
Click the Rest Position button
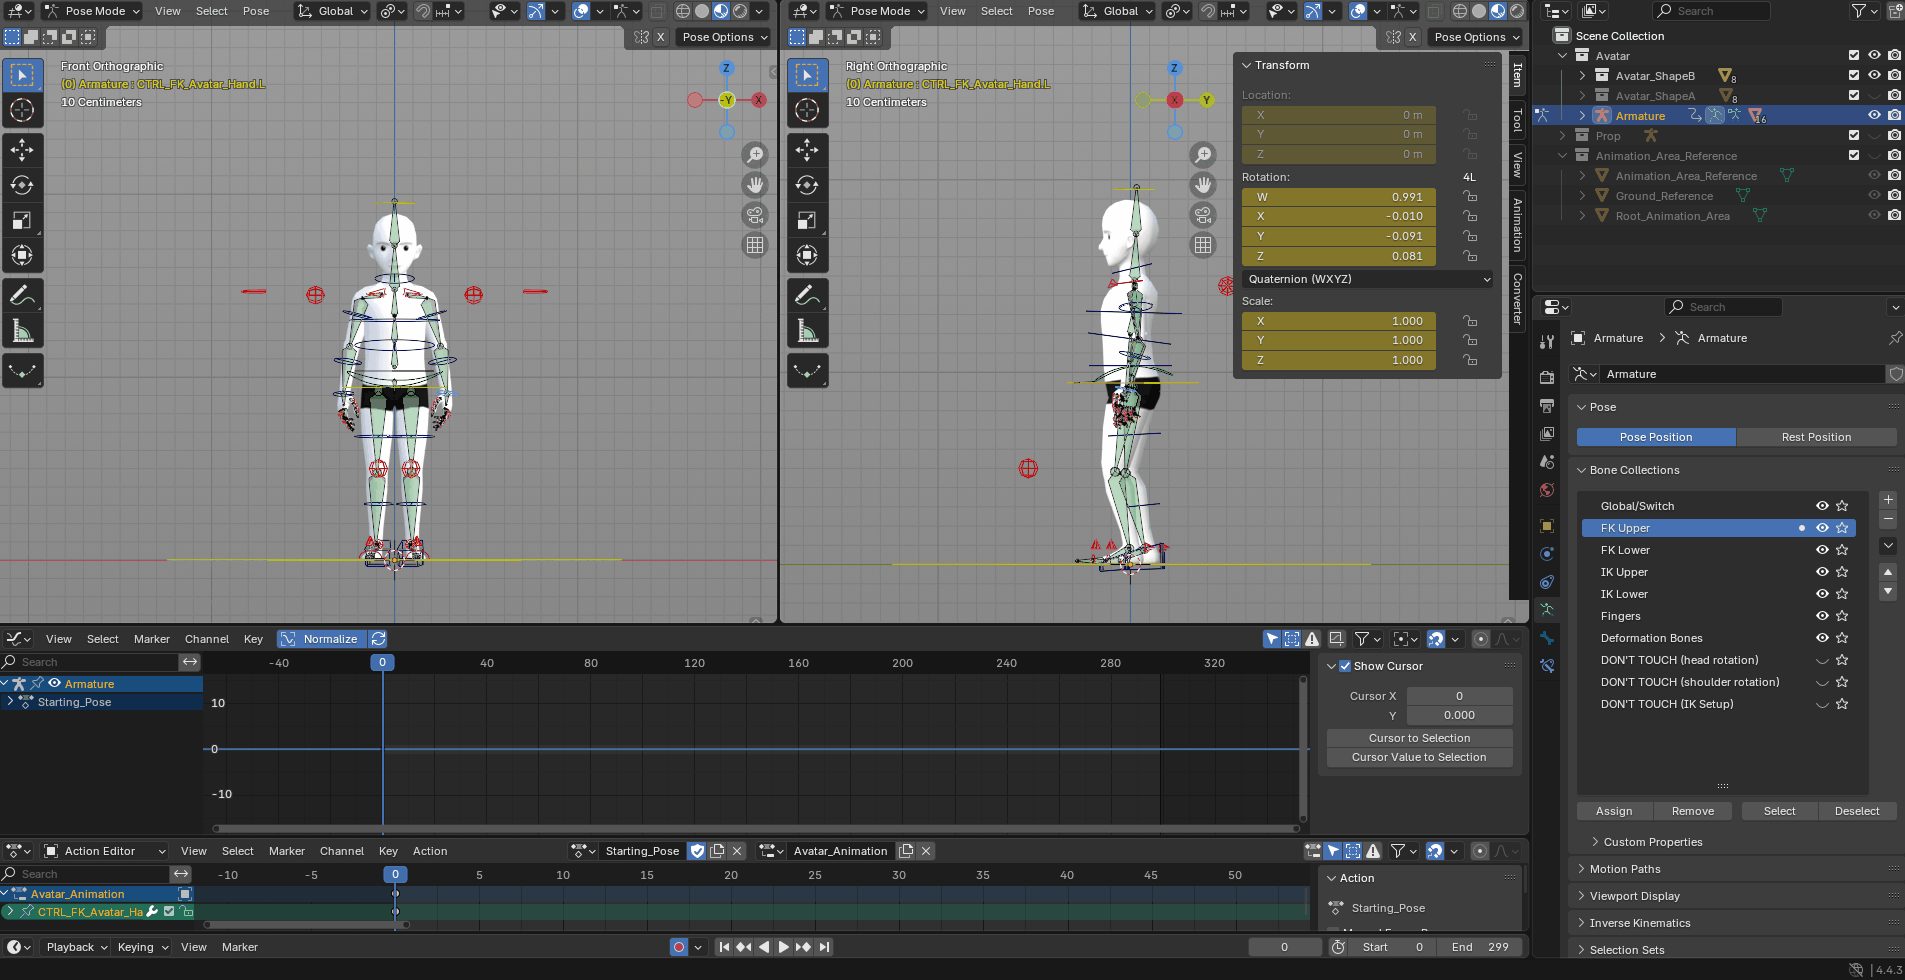pyautogui.click(x=1816, y=437)
